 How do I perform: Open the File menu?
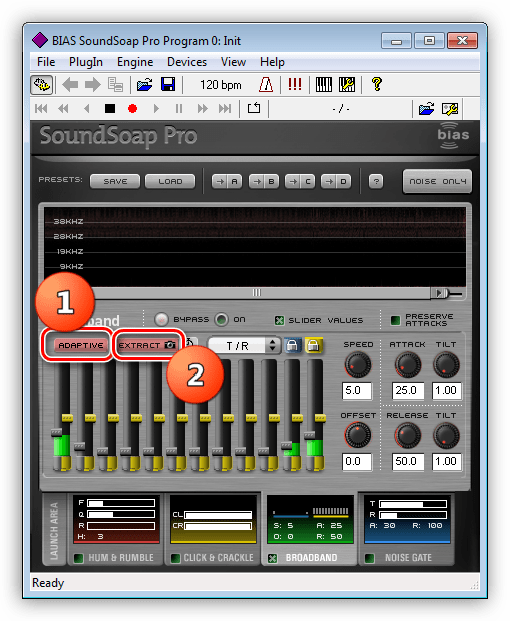coord(46,62)
